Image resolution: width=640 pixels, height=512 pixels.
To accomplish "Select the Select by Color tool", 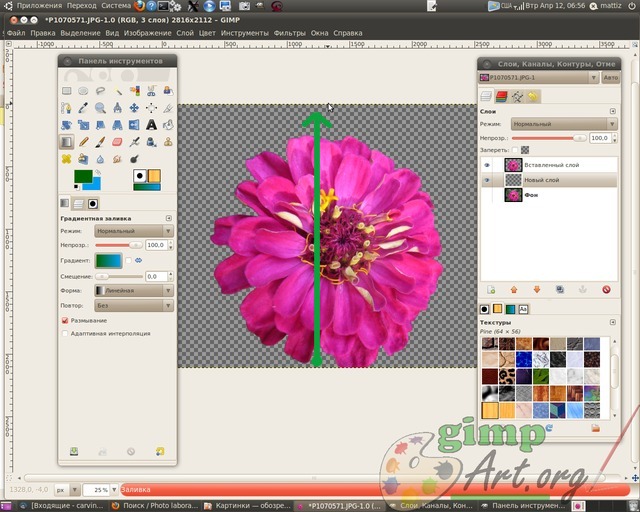I will click(x=134, y=91).
